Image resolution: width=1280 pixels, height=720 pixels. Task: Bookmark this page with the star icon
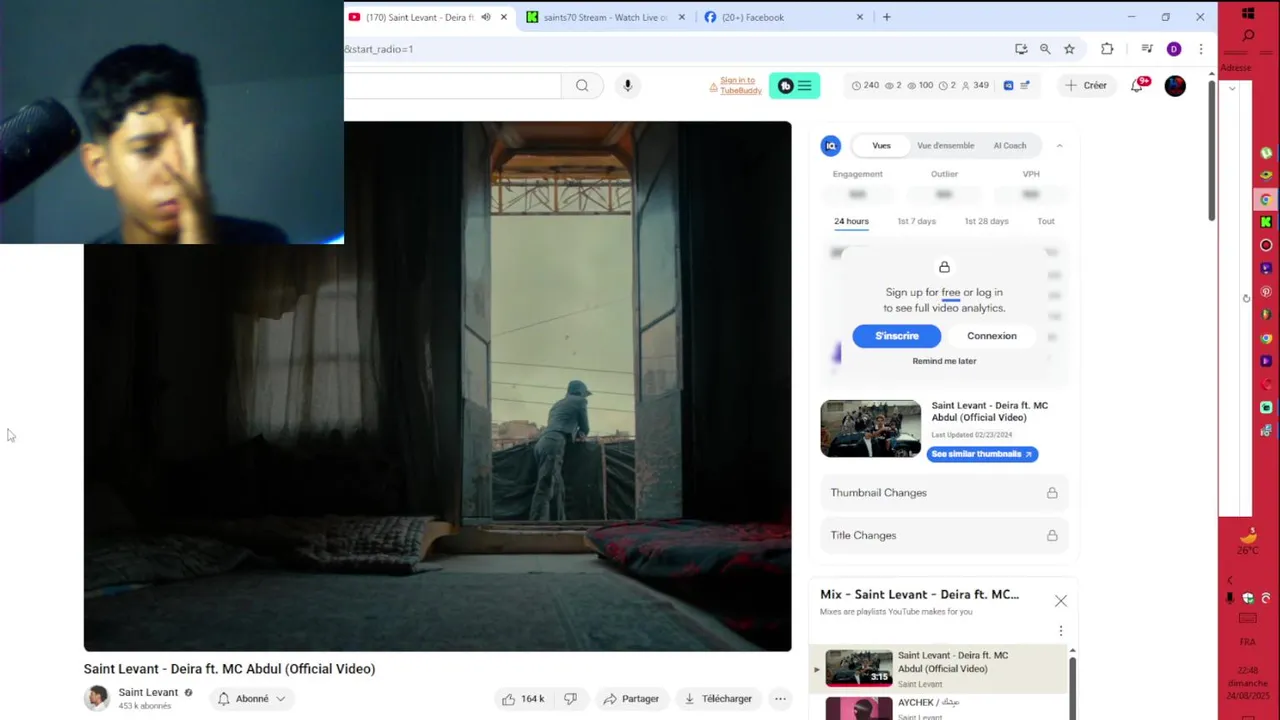(1069, 49)
